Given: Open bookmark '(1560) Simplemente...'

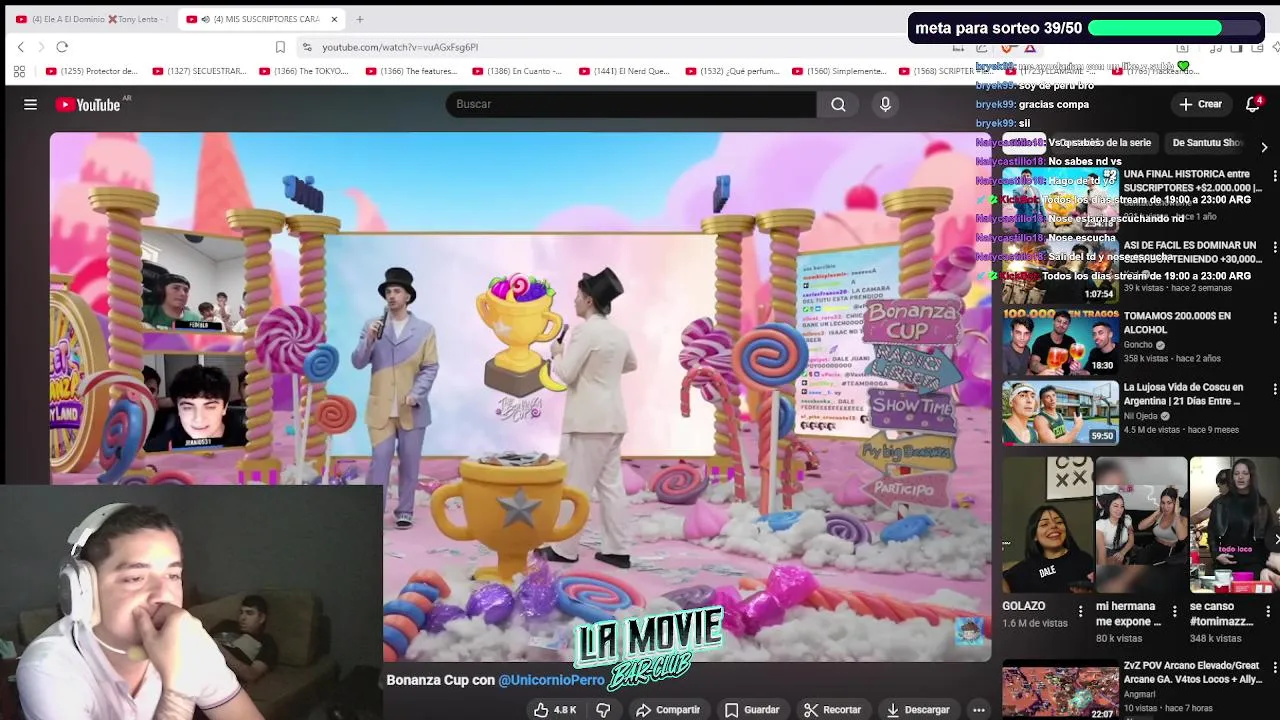Looking at the screenshot, I should [839, 71].
